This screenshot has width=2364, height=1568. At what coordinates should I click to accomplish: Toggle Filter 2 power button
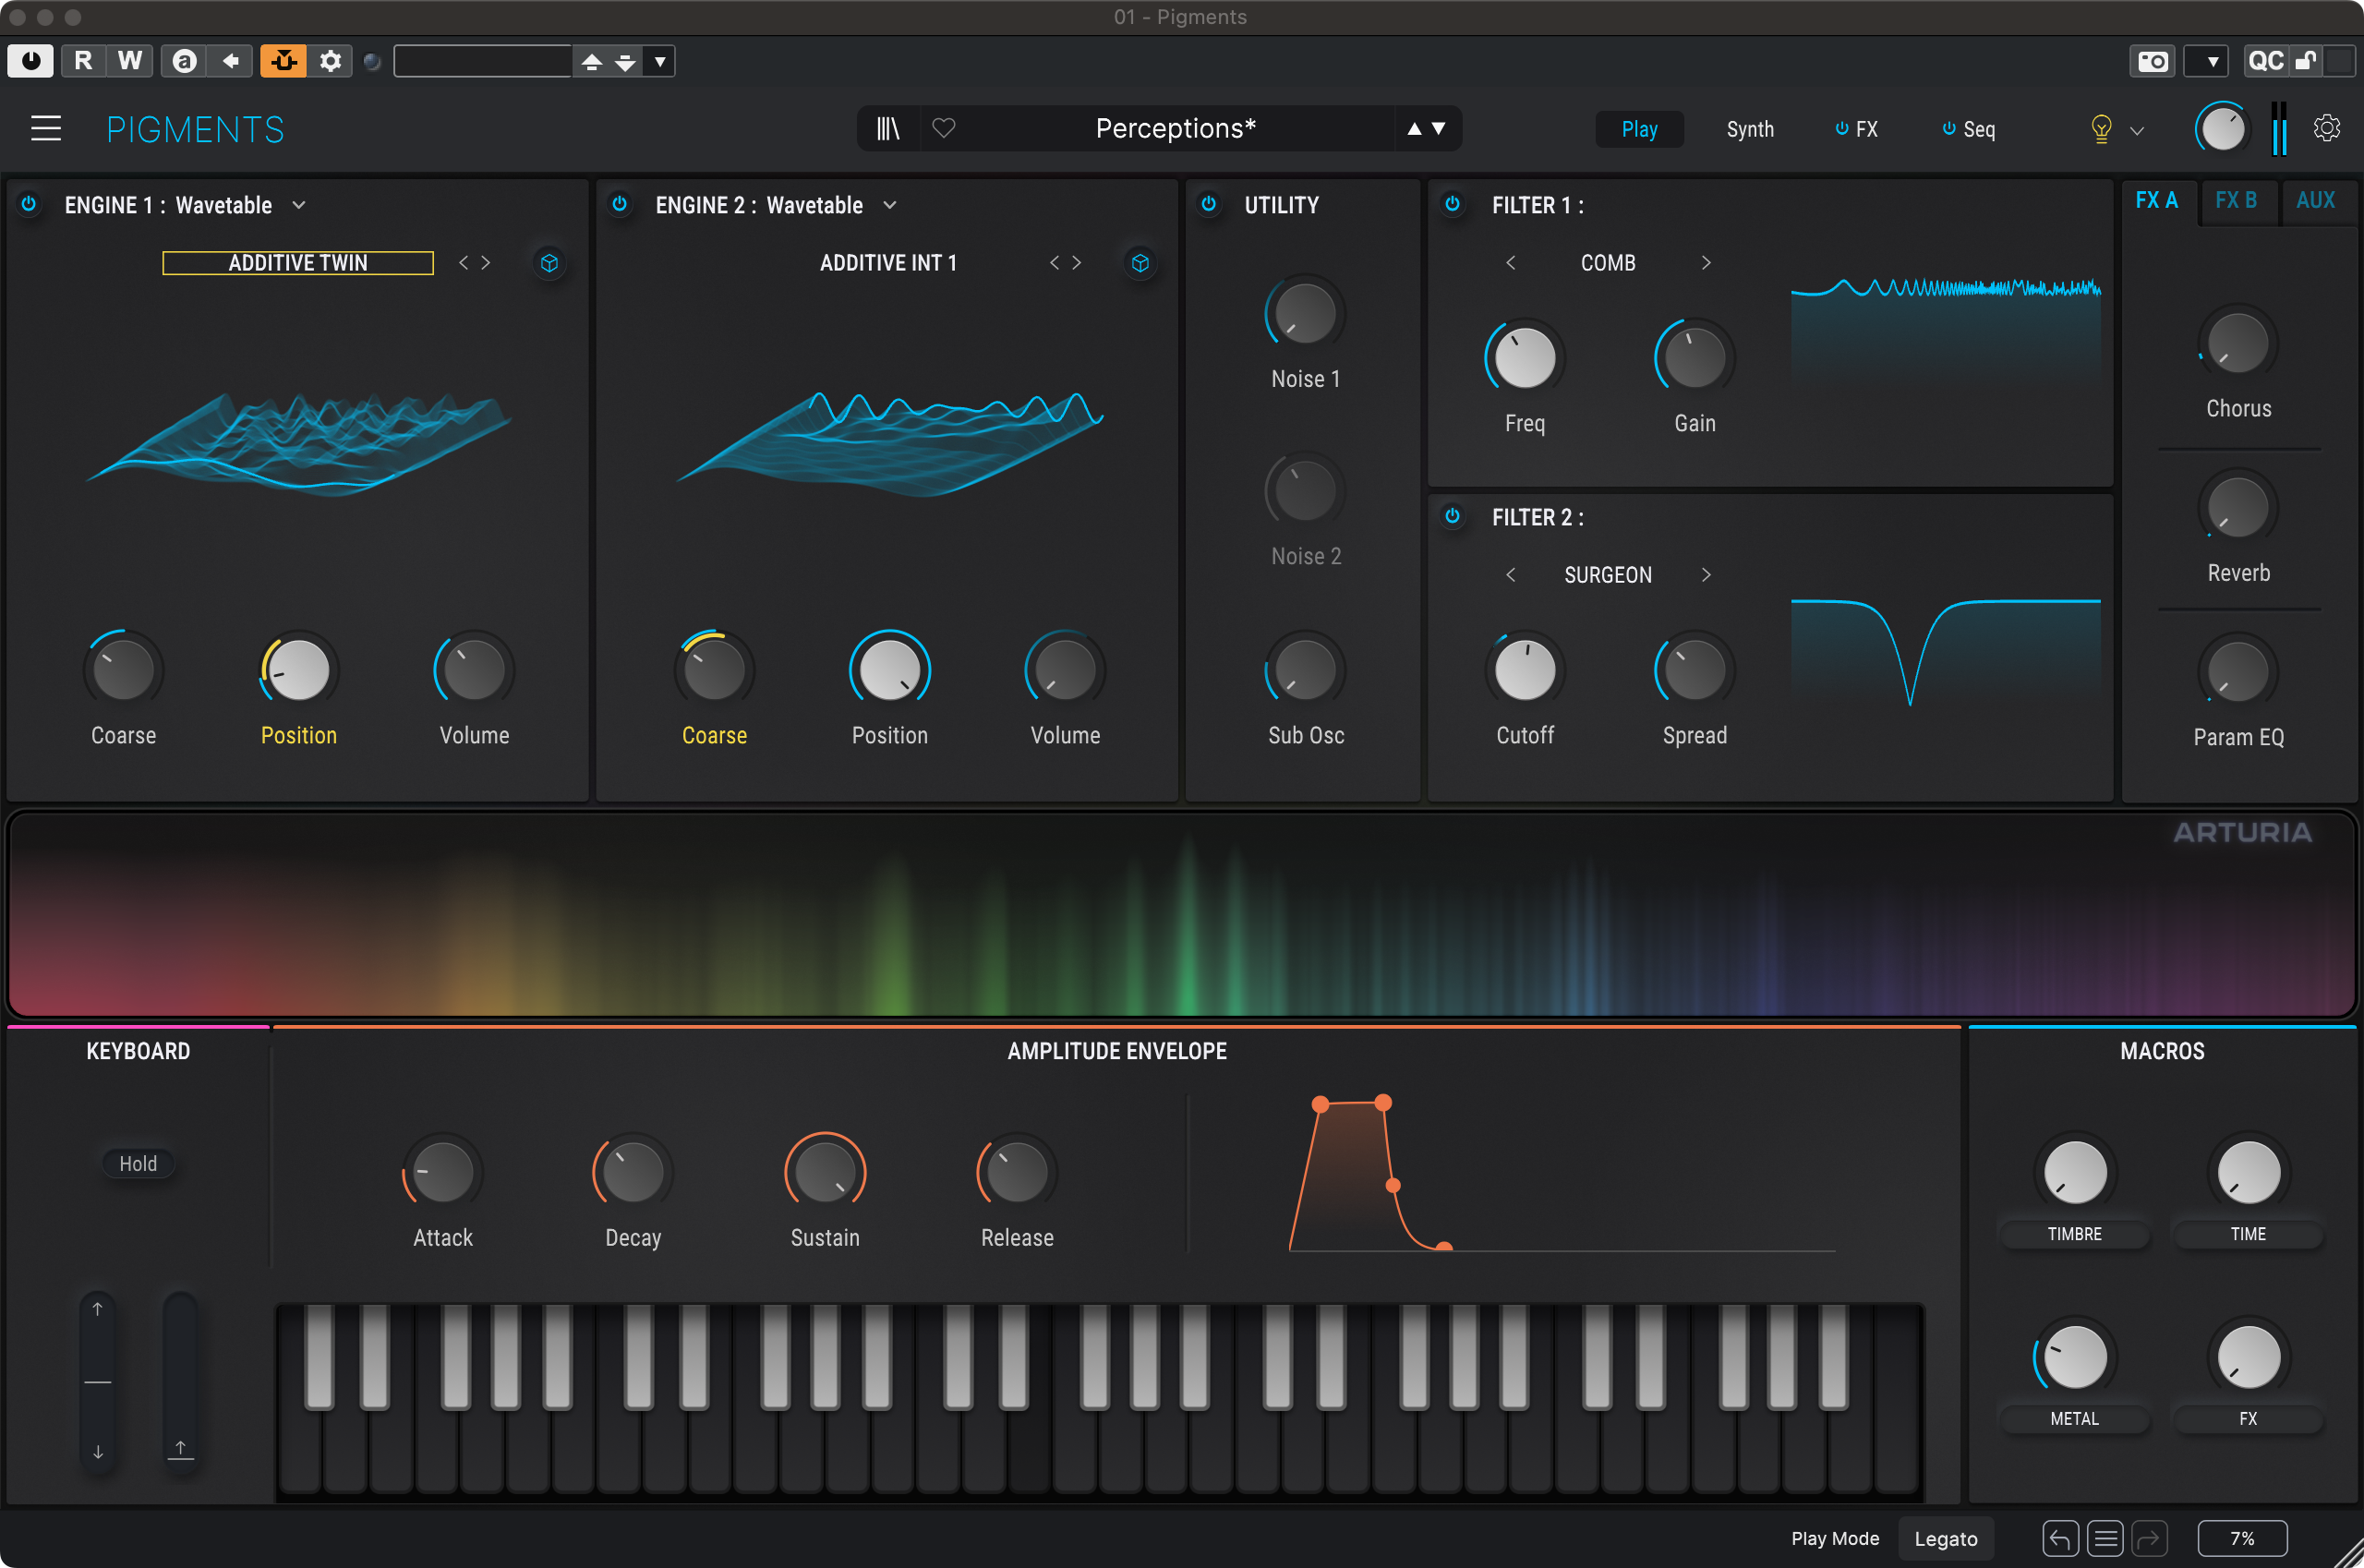pos(1452,516)
